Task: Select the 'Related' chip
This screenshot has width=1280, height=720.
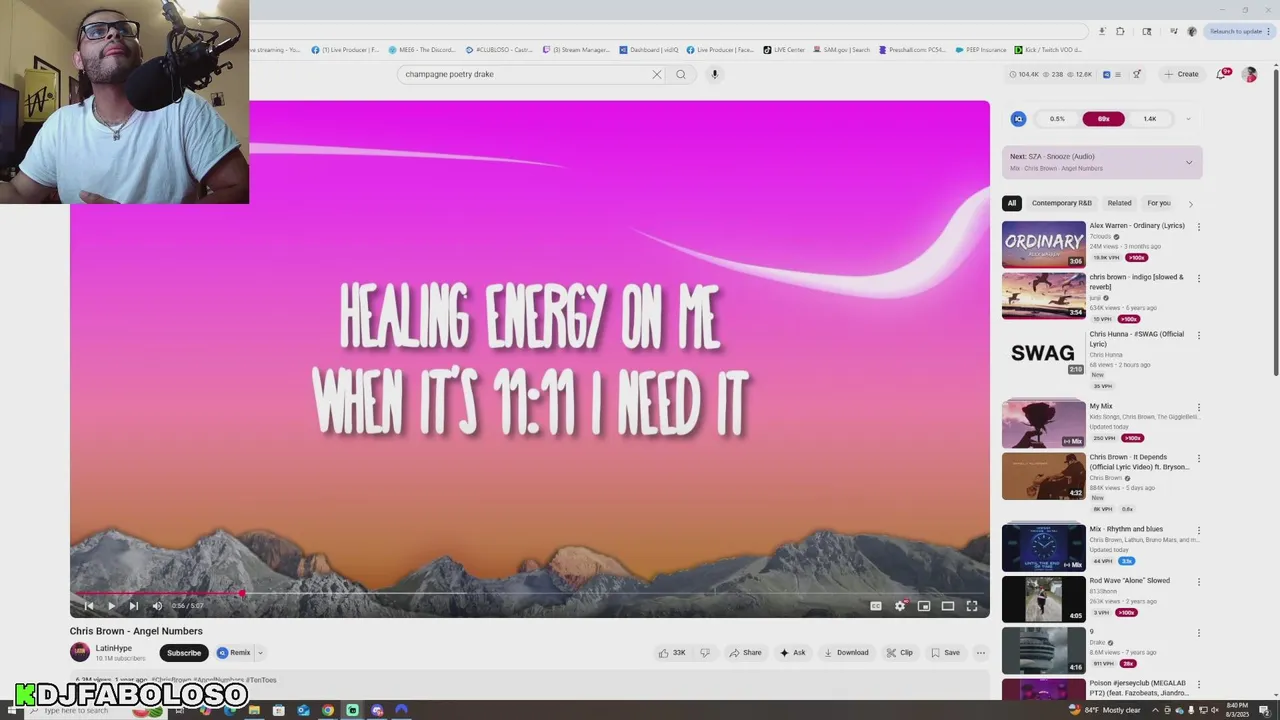Action: click(x=1120, y=203)
